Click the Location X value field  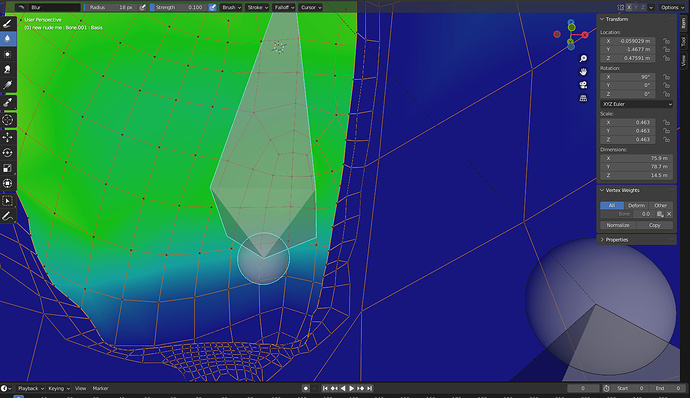coord(628,41)
